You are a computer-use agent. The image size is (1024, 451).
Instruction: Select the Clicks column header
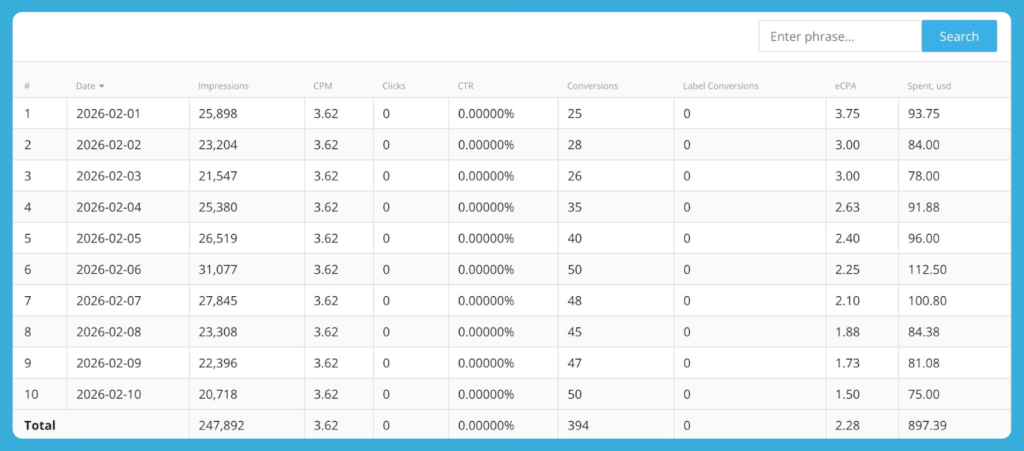pos(394,86)
